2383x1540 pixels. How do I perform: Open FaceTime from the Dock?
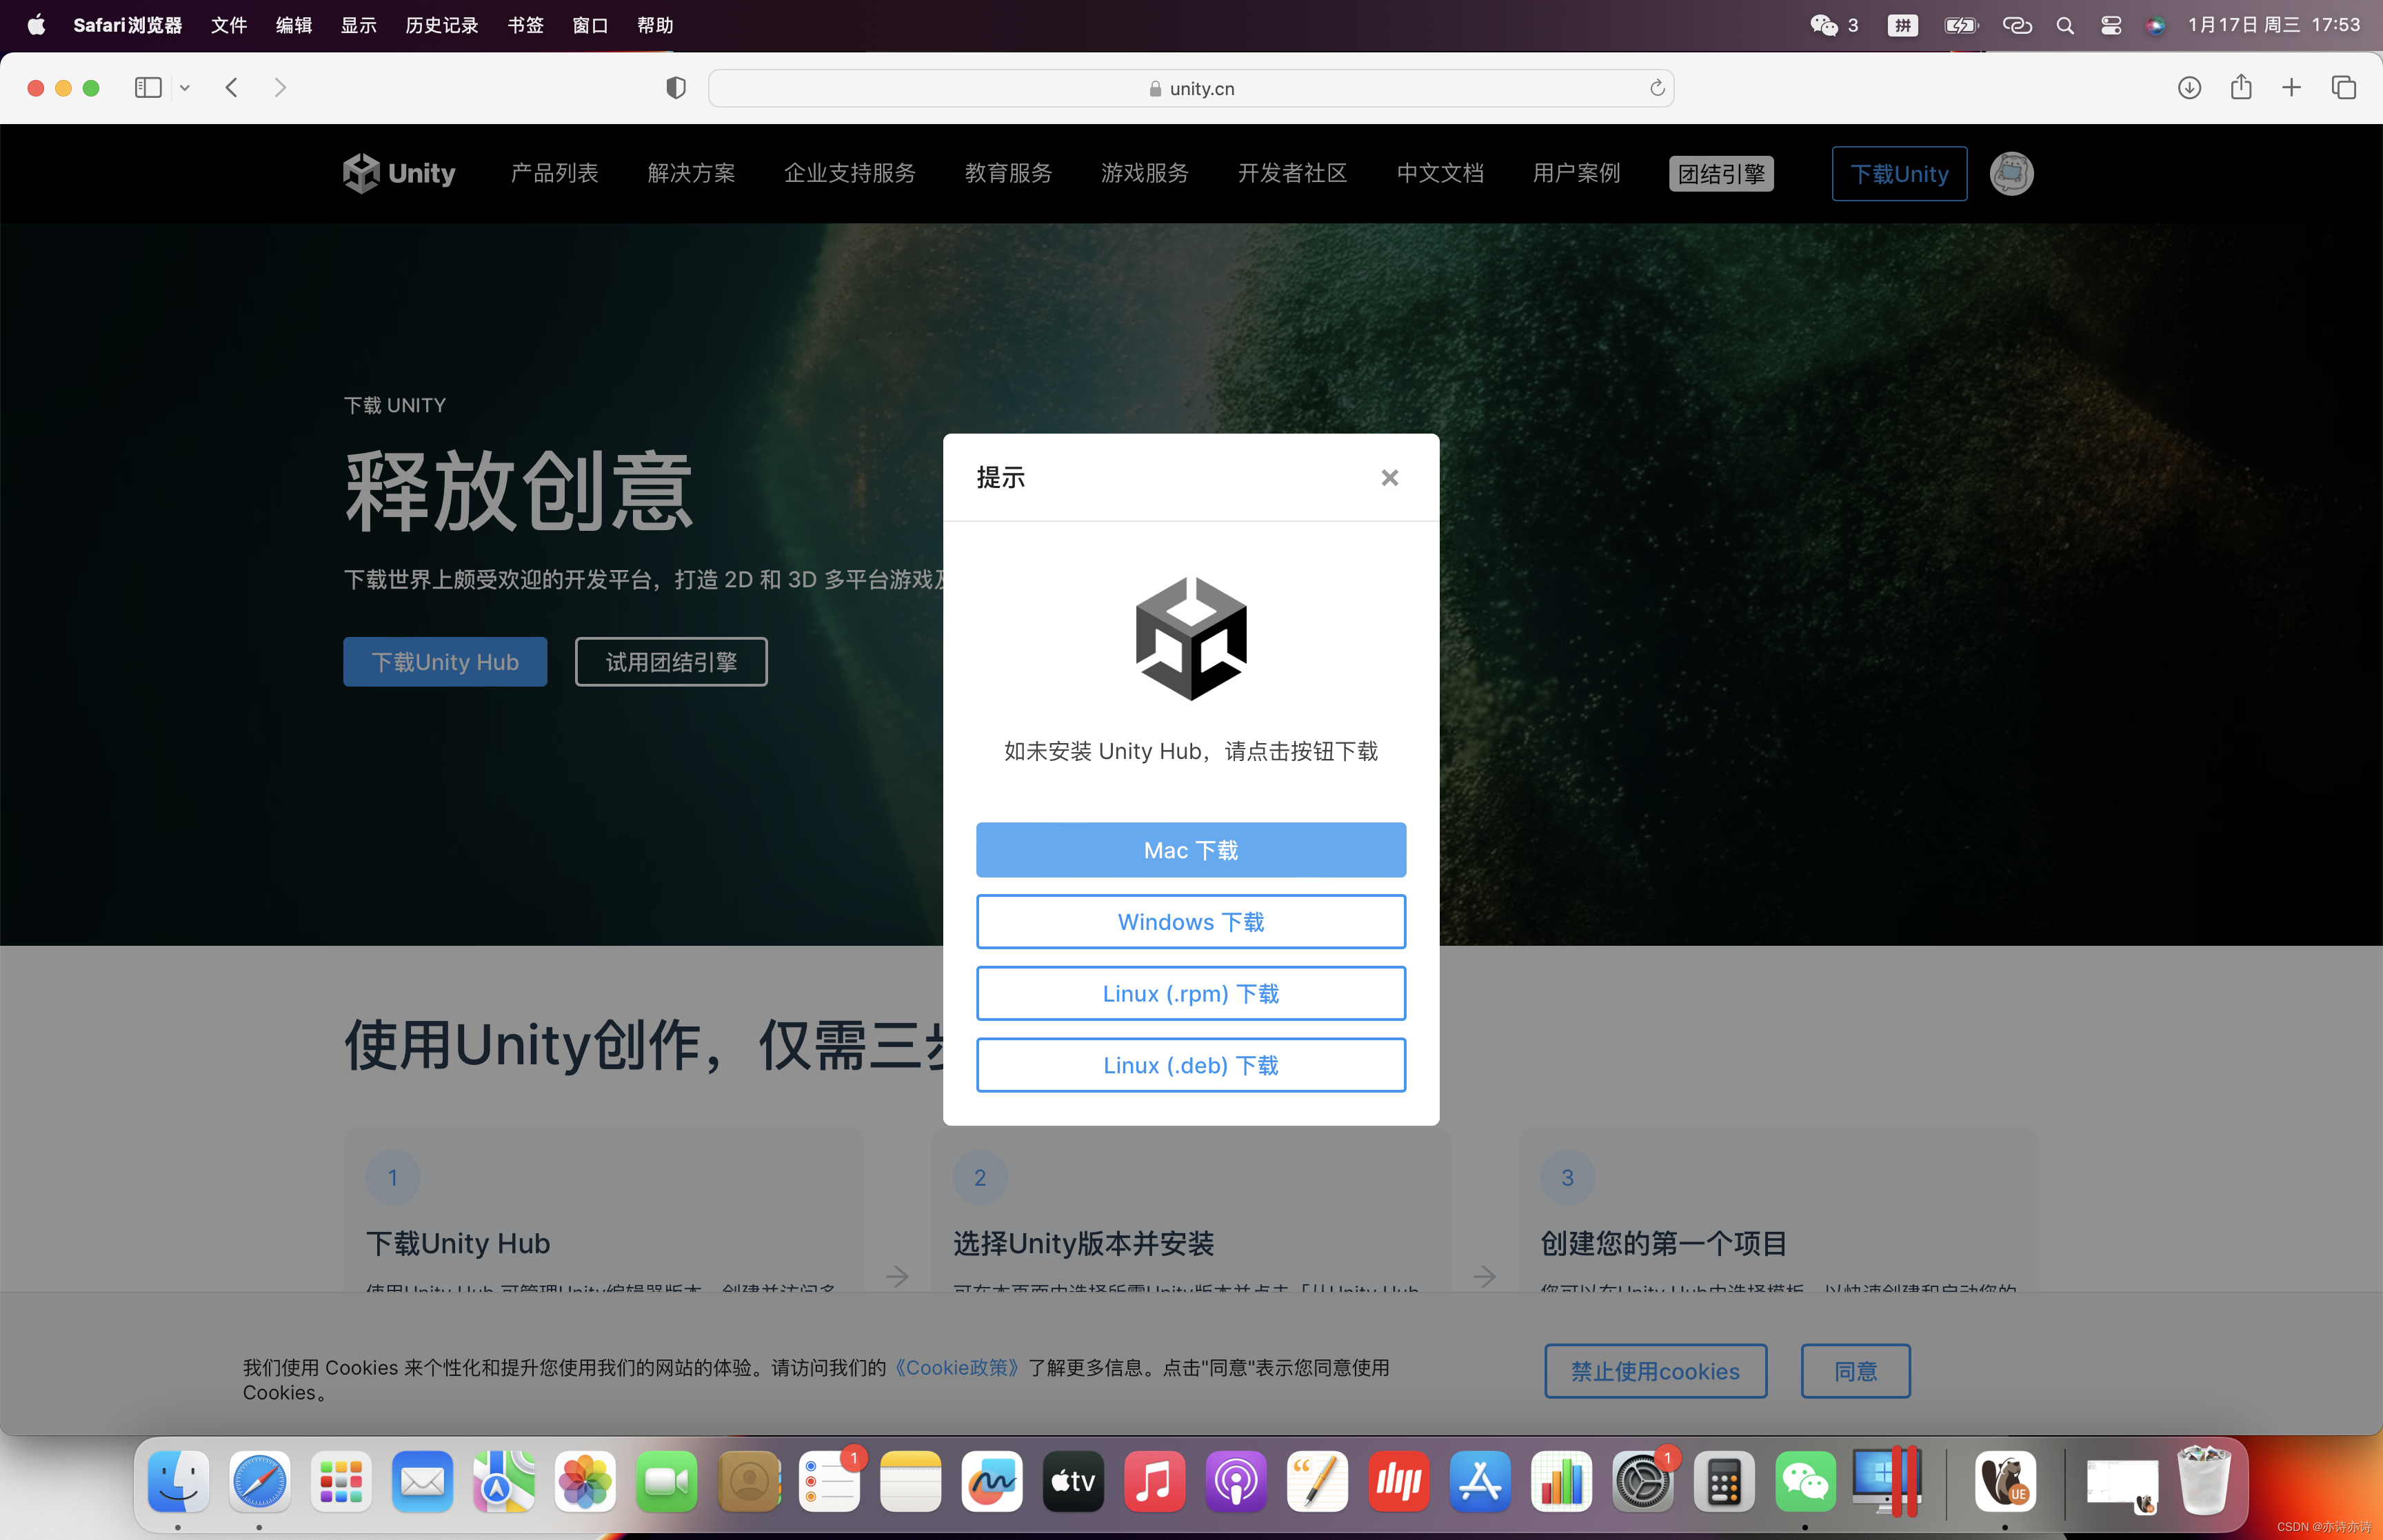(x=666, y=1481)
